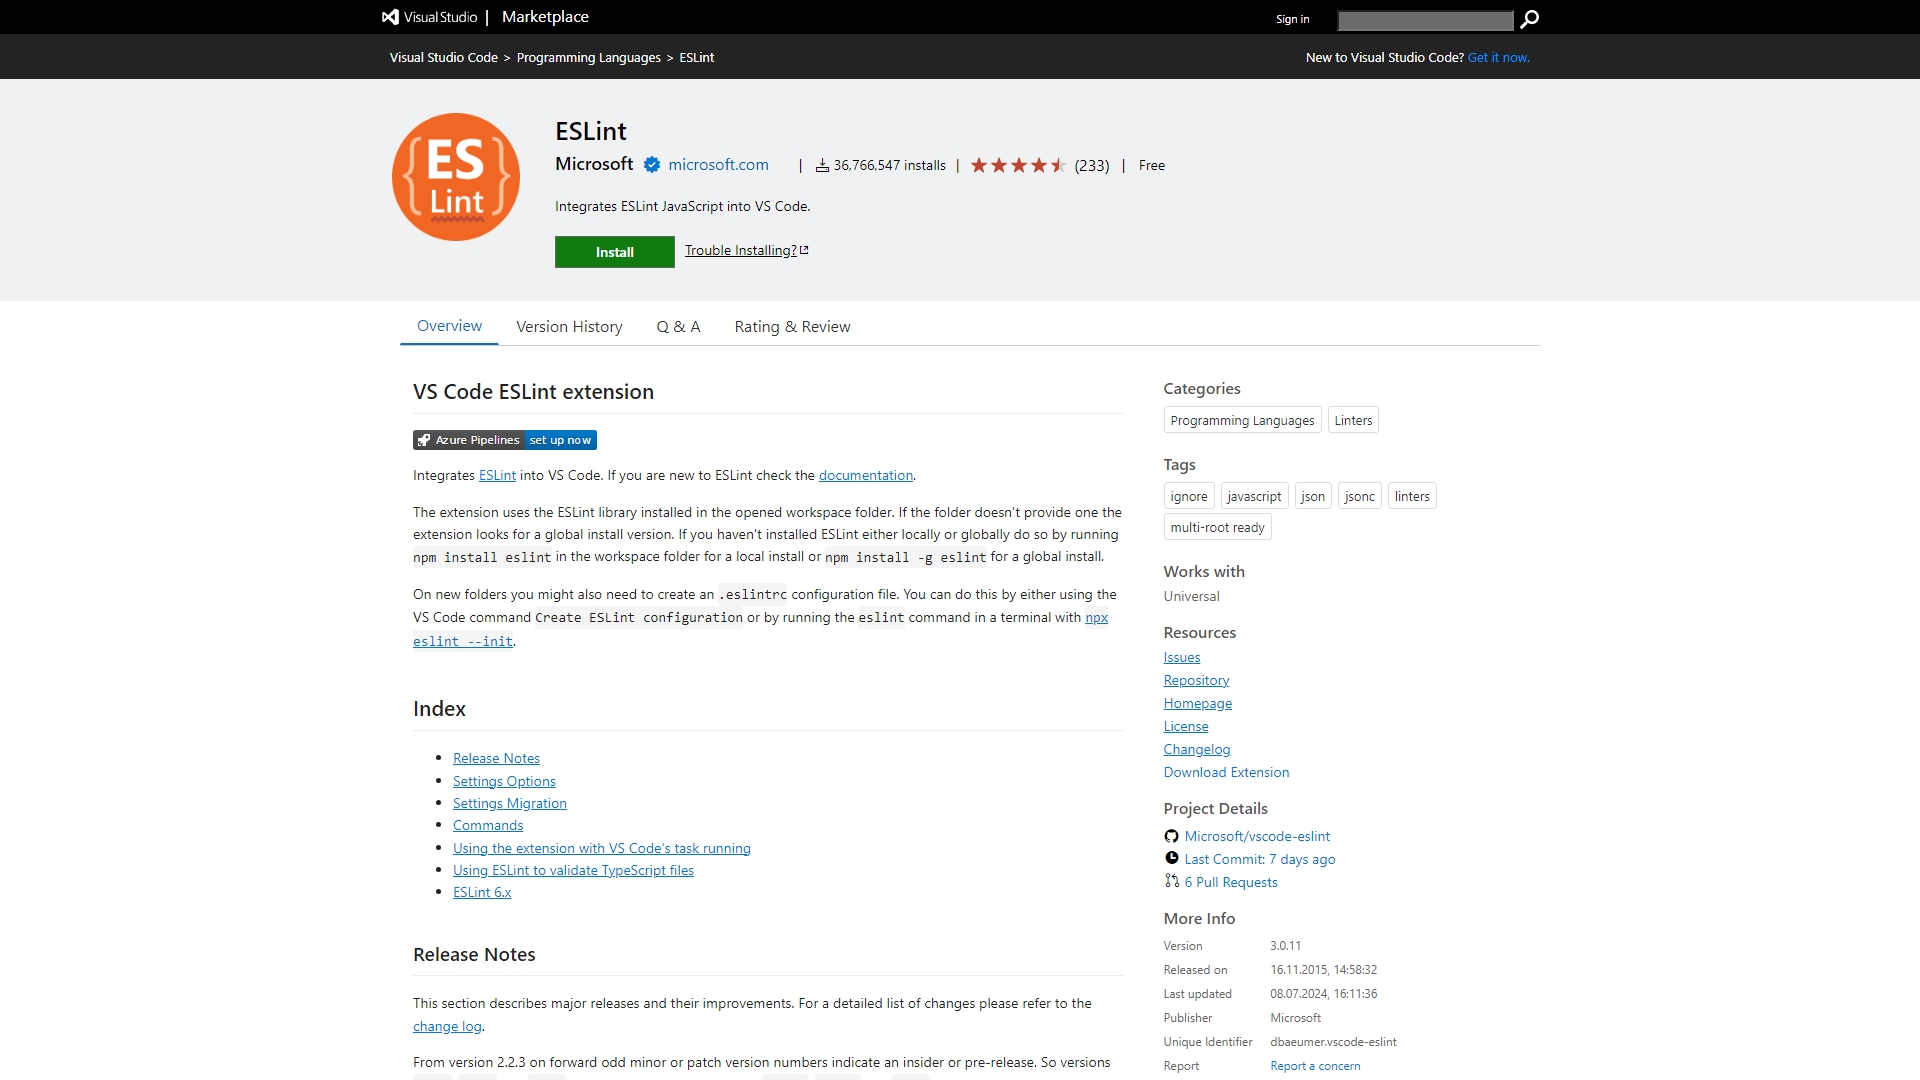This screenshot has width=1920, height=1080.
Task: Click the Azure Pipelines badge
Action: pos(505,440)
